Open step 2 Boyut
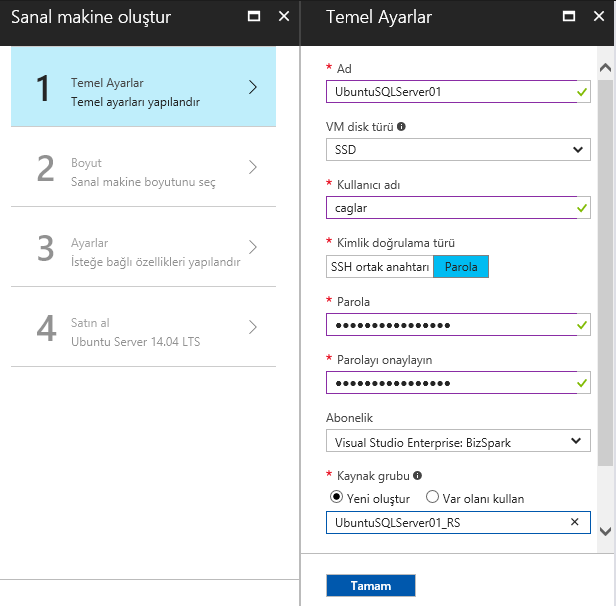Image resolution: width=616 pixels, height=606 pixels. pyautogui.click(x=143, y=167)
